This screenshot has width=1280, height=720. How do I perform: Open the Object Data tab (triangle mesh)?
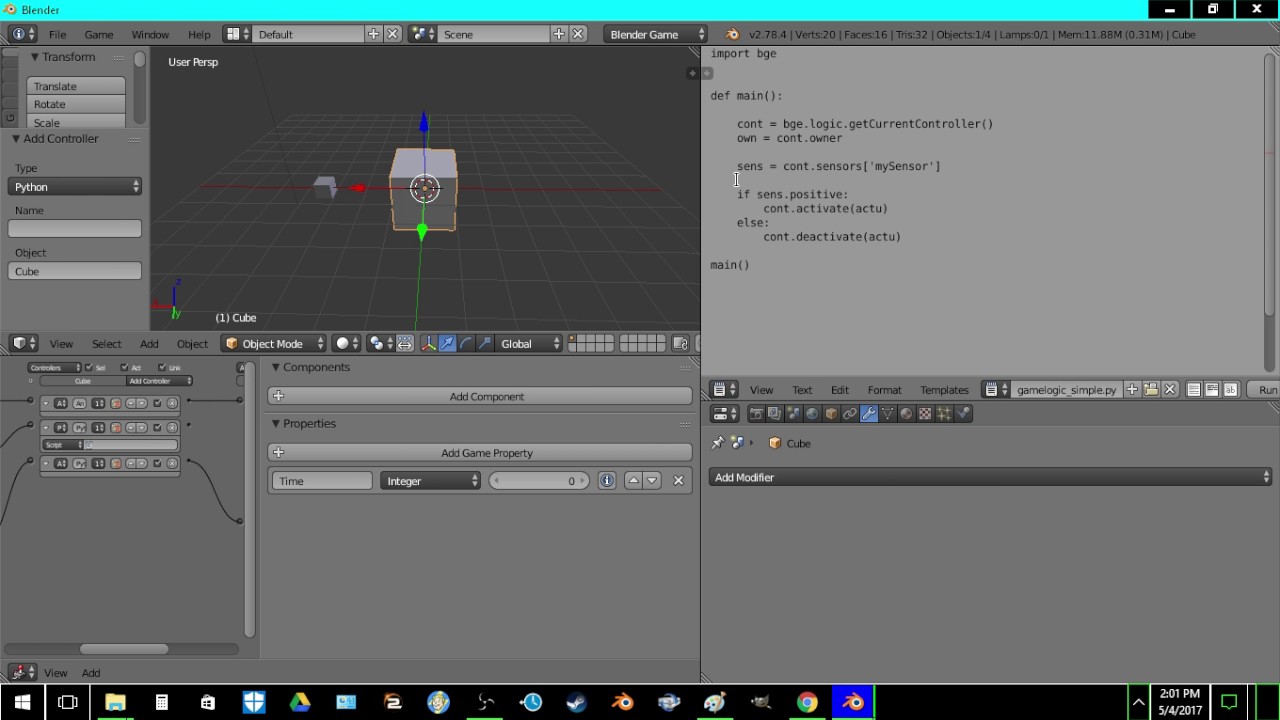click(888, 414)
